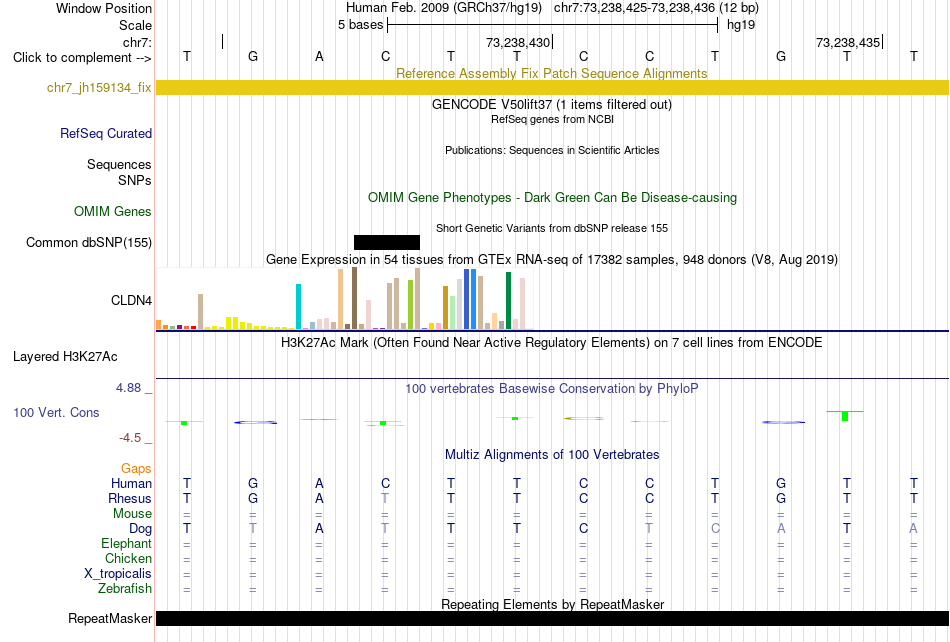This screenshot has width=950, height=642.
Task: Open 'Short Genetic Variants from dbSNP release 155'
Action: 552,228
